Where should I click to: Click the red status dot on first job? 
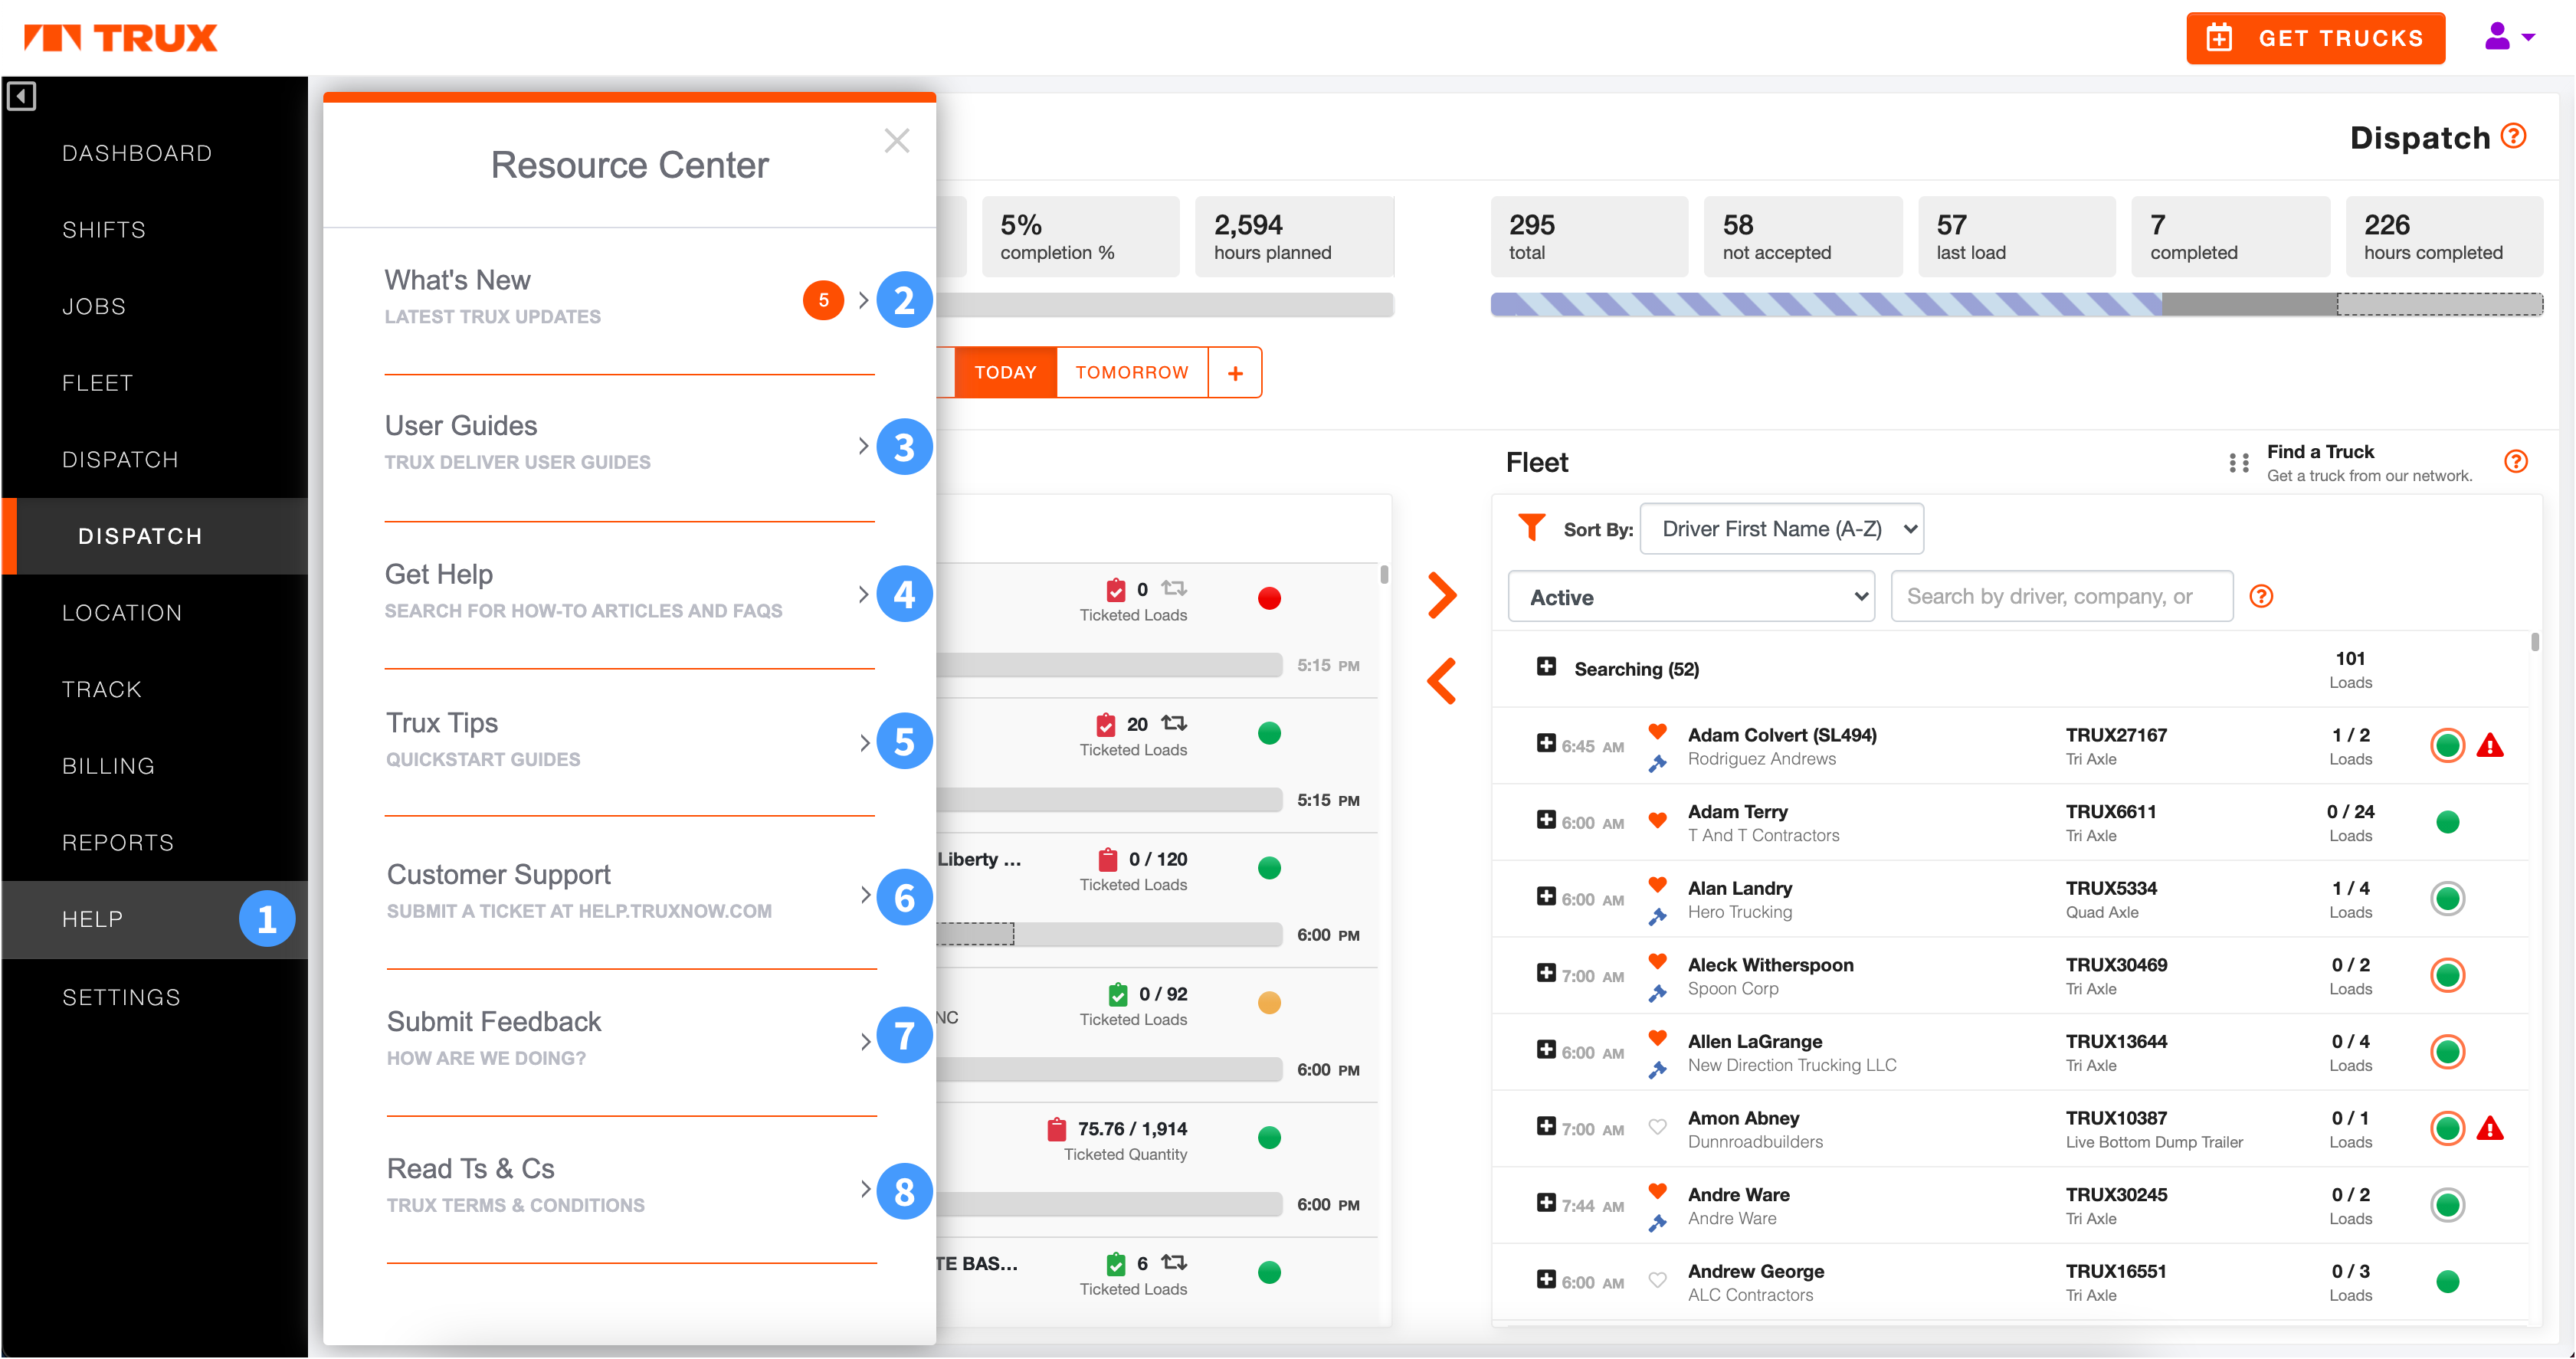1269,598
